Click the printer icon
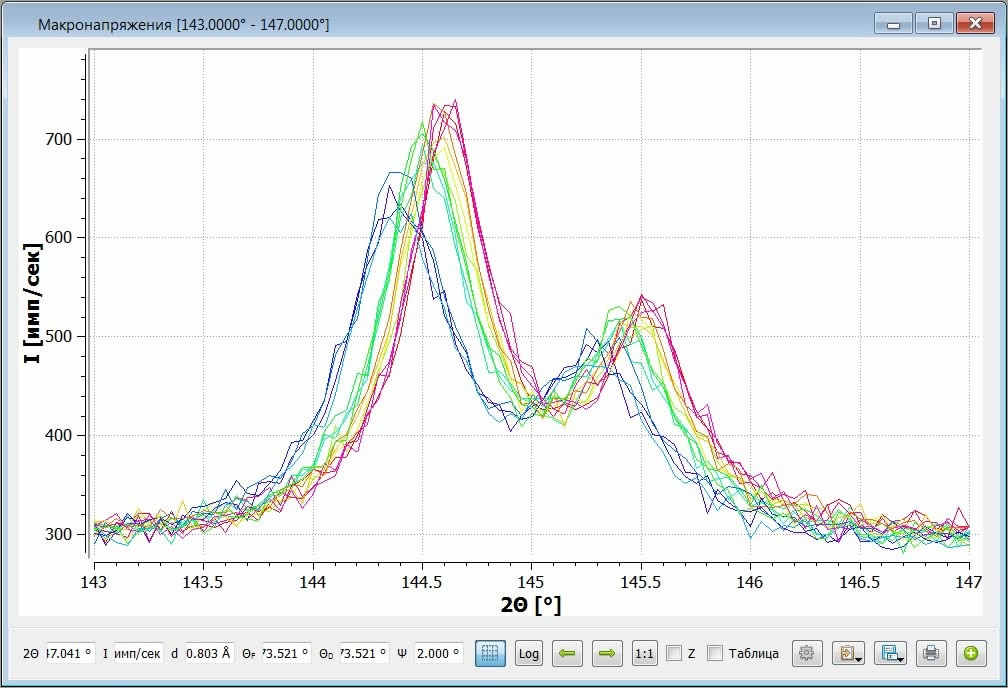 (x=931, y=654)
